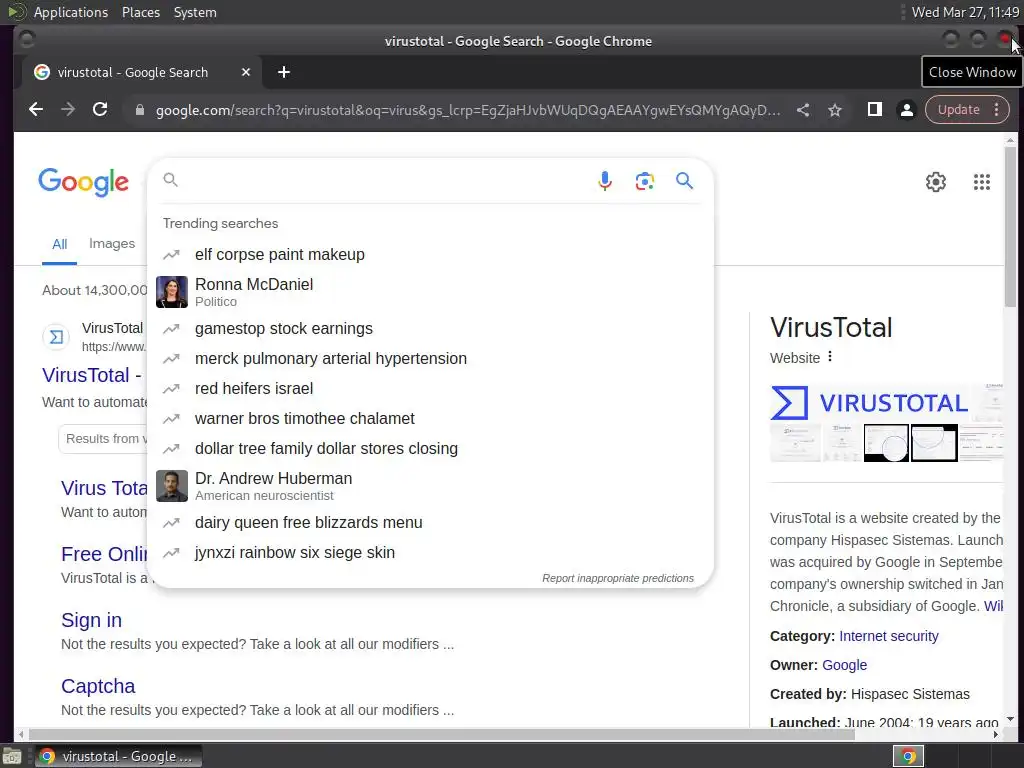Select the All results tab

tap(59, 244)
